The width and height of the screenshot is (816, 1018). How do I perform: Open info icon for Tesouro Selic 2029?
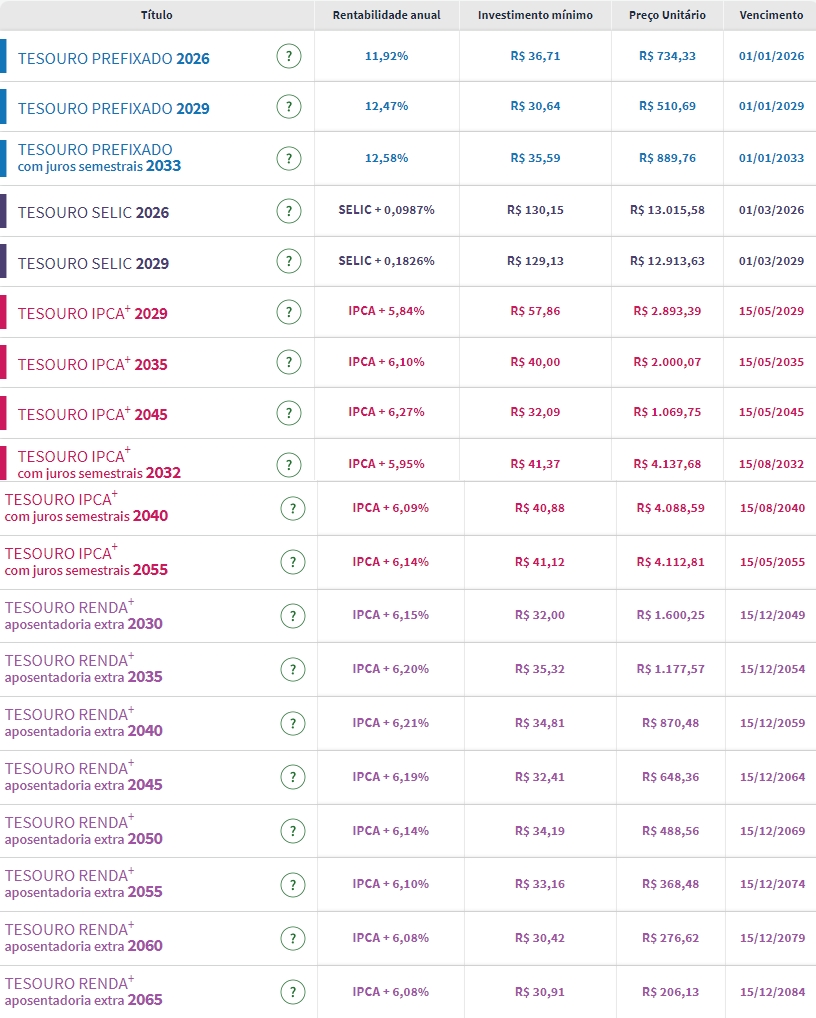tap(288, 262)
